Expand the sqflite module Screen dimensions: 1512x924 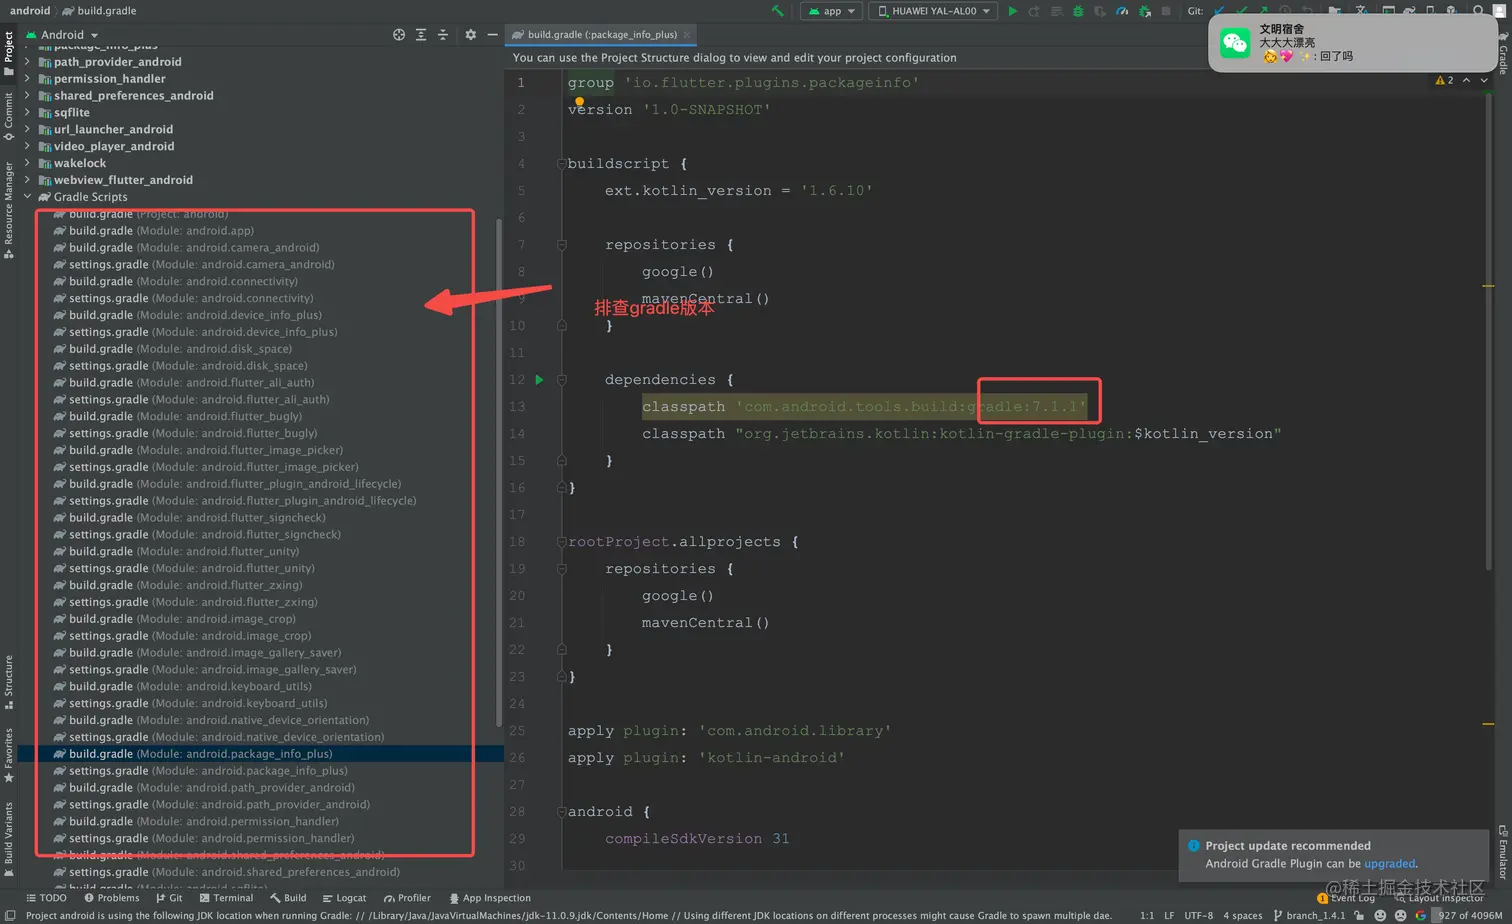[27, 113]
